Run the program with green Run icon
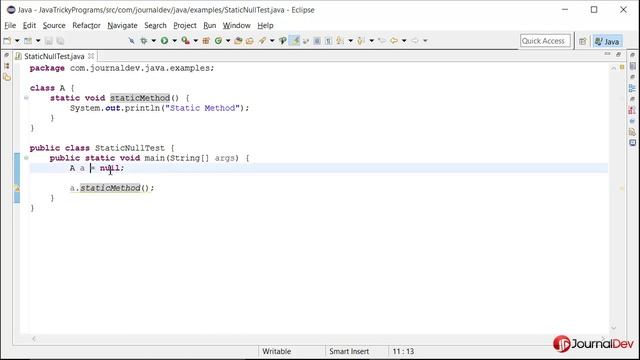Viewport: 640px width, 360px height. (164, 41)
